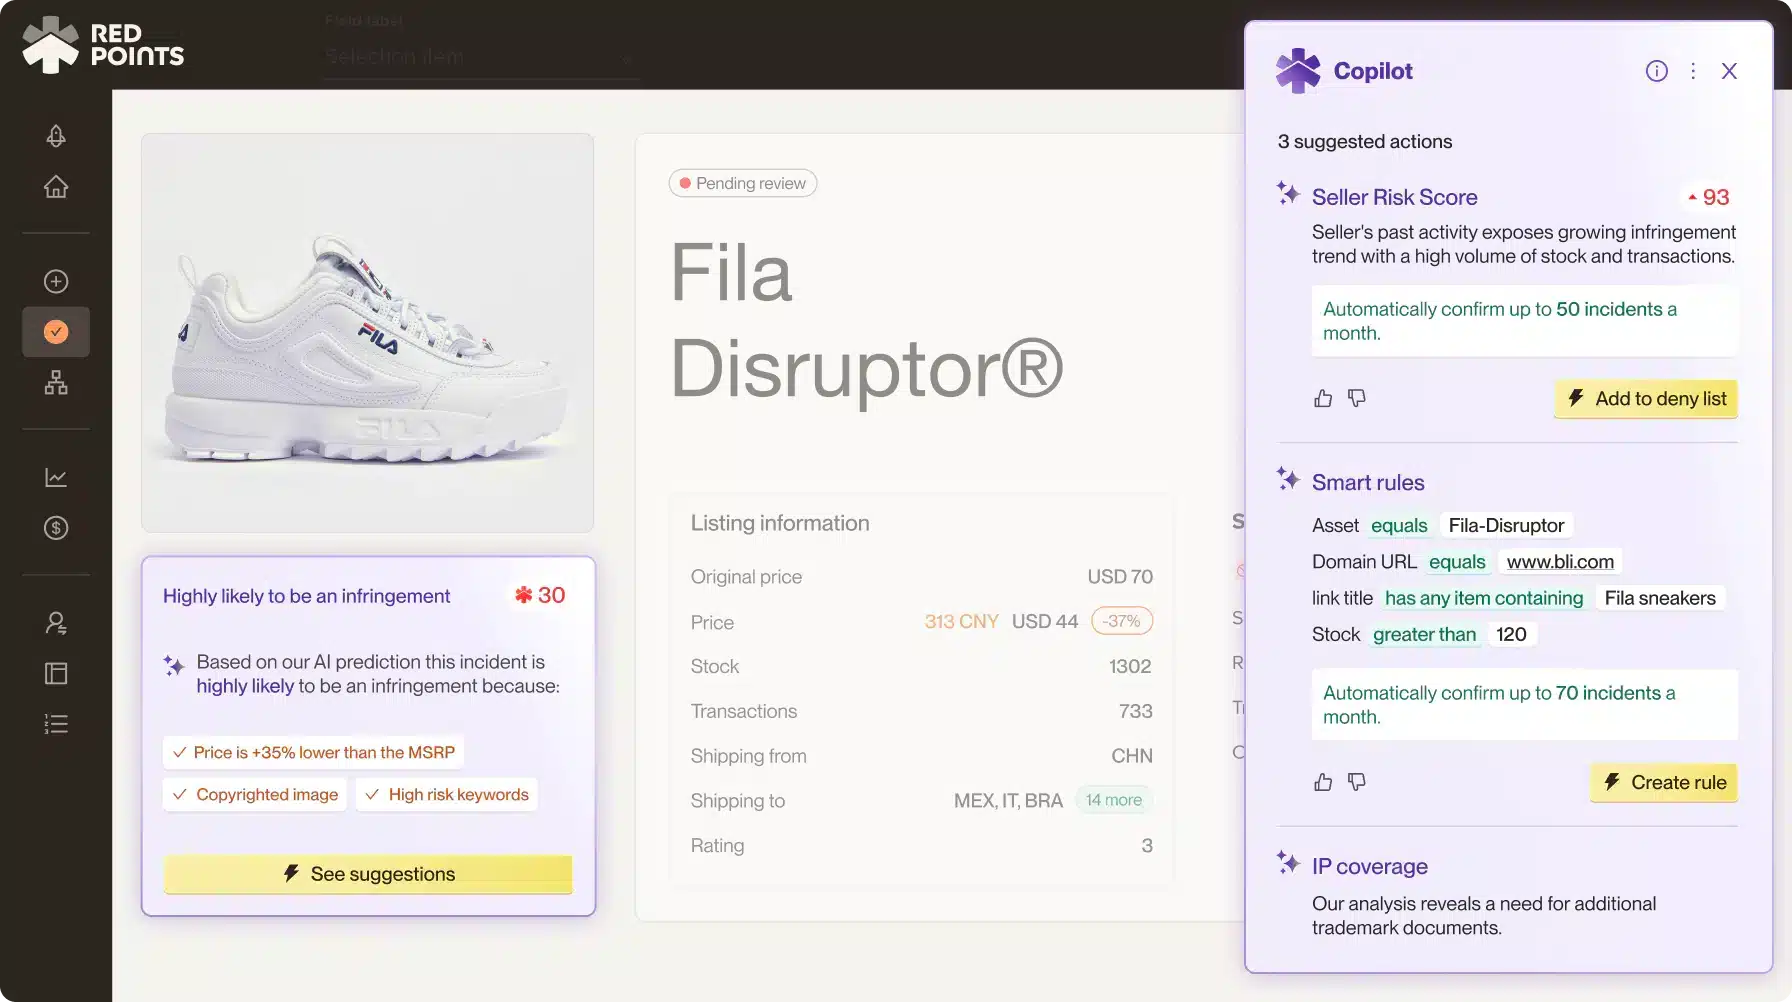Click the -37% price discount badge

pyautogui.click(x=1122, y=621)
